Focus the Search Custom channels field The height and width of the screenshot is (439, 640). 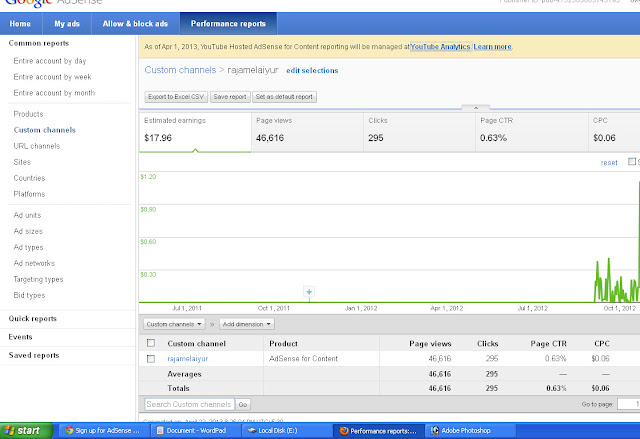click(189, 404)
